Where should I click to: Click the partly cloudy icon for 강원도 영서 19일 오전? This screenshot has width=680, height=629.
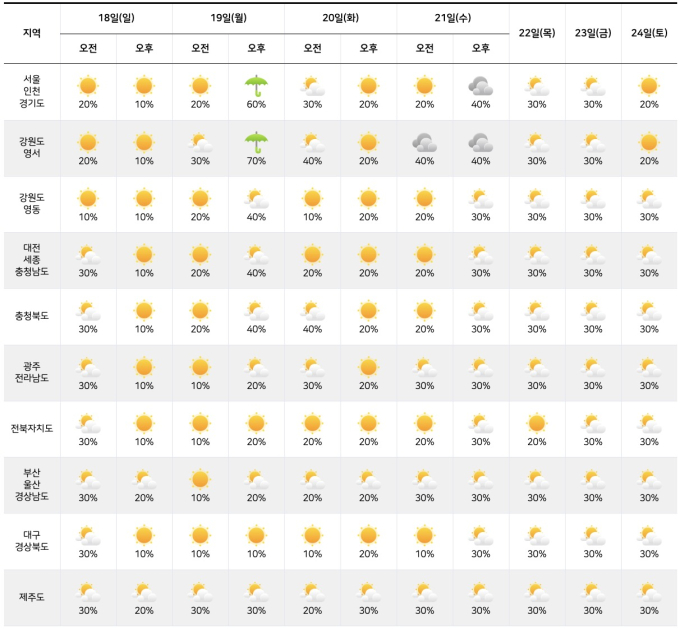[200, 142]
